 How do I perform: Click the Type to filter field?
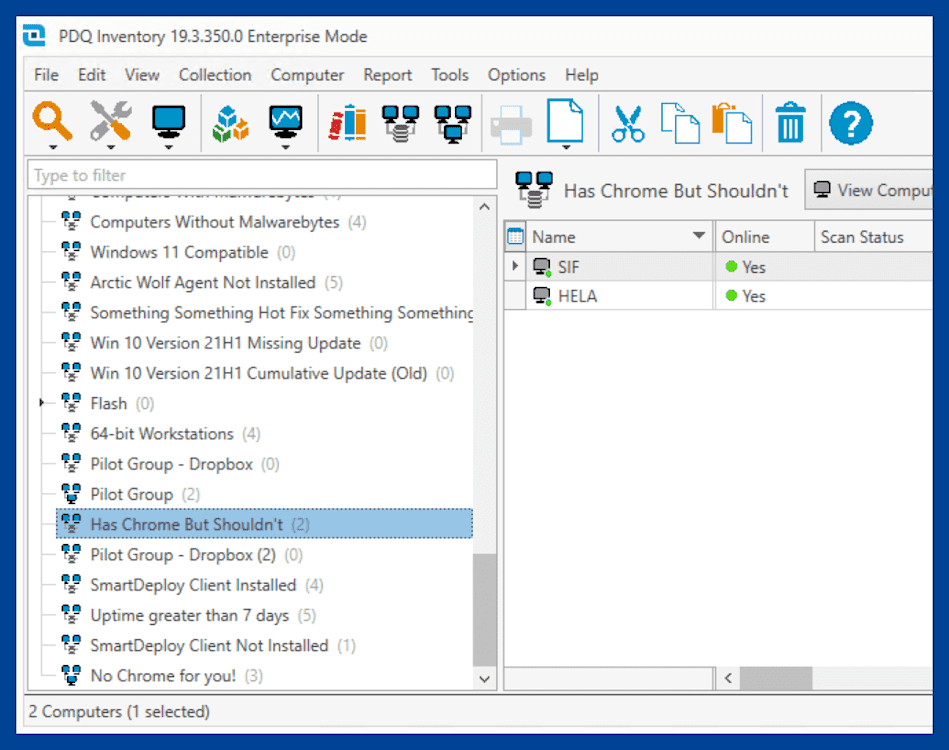pos(262,176)
